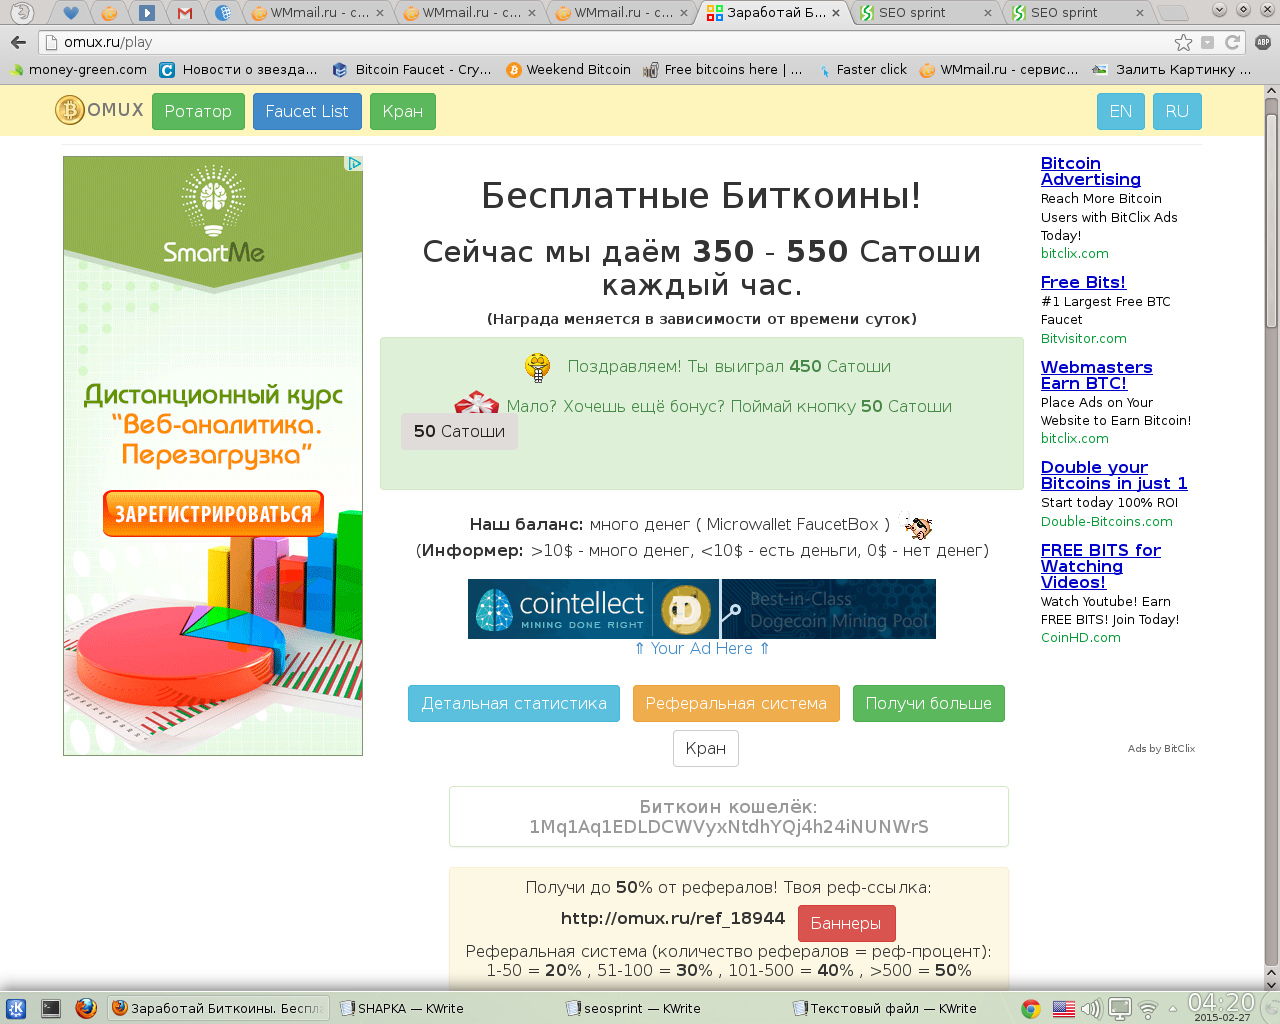Open the Faster click bookmark
This screenshot has width=1280, height=1024.
[x=862, y=70]
